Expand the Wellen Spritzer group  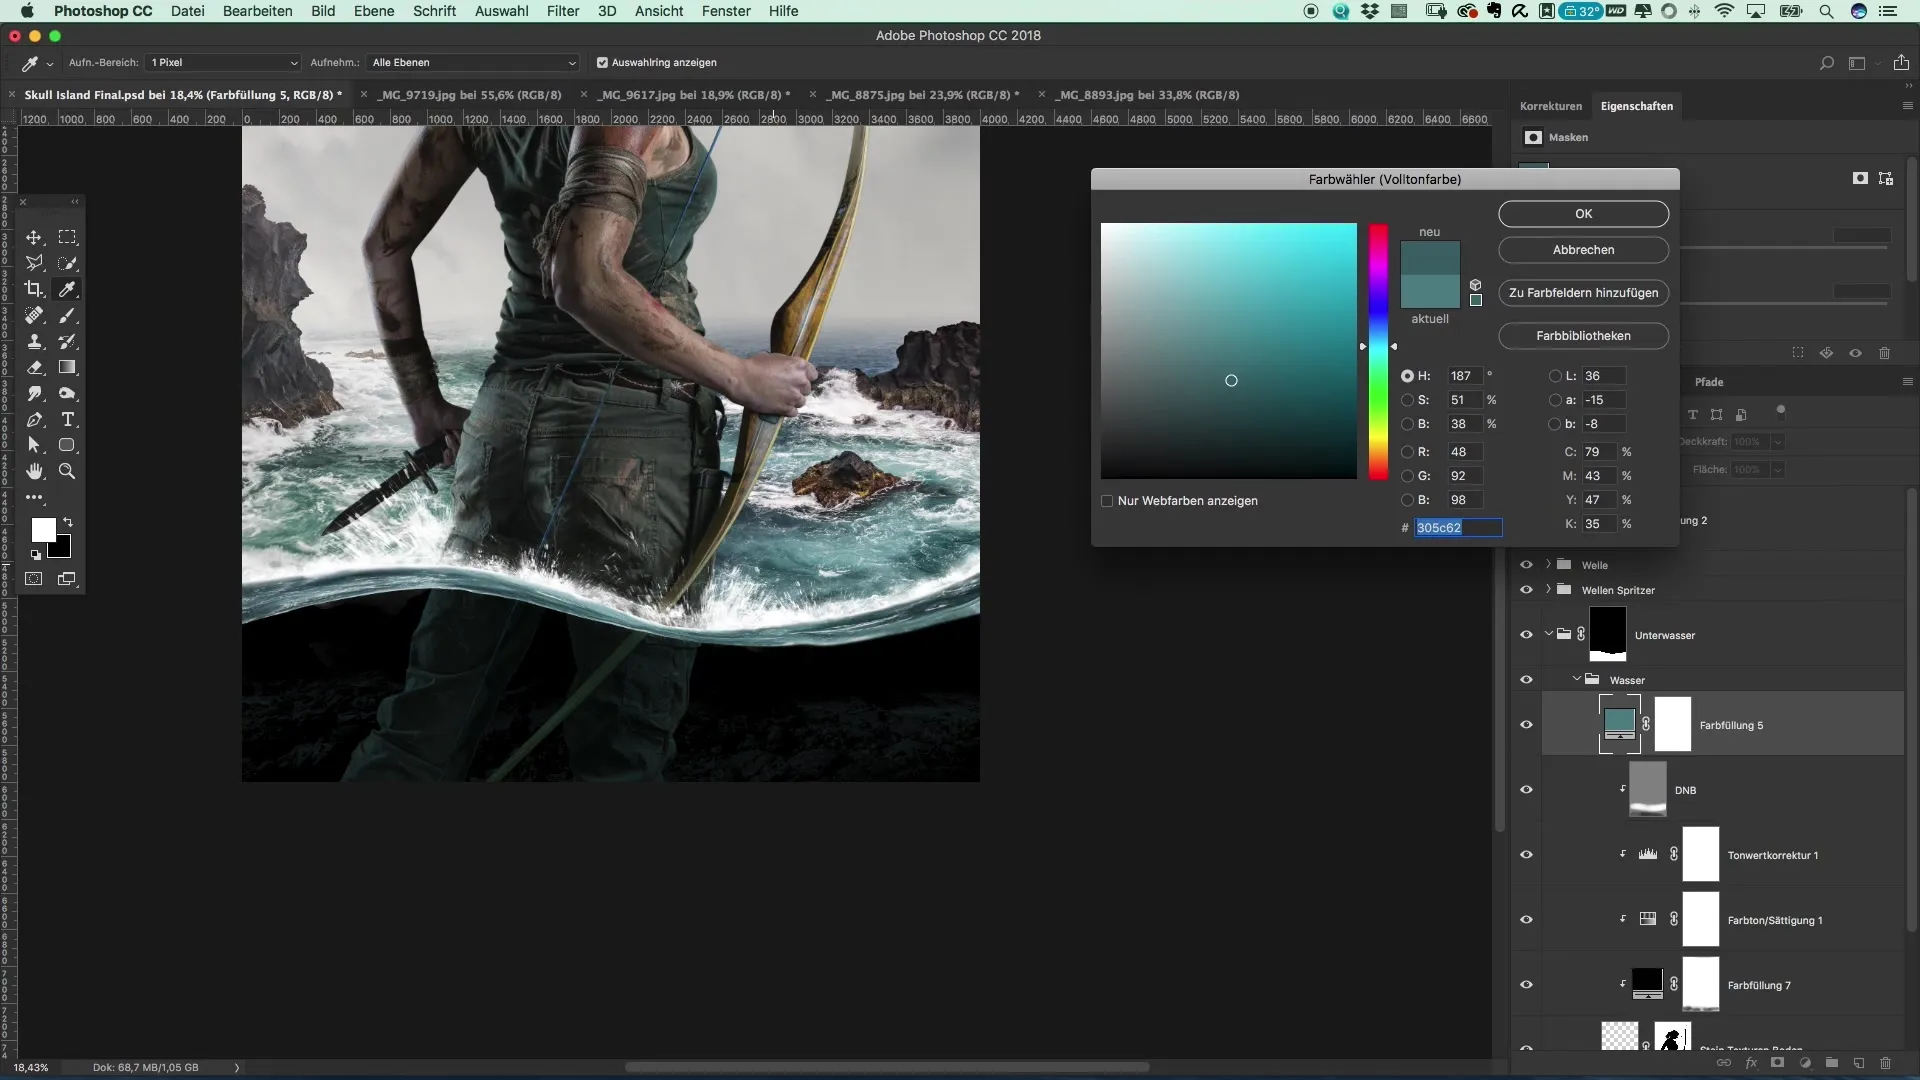pyautogui.click(x=1548, y=589)
